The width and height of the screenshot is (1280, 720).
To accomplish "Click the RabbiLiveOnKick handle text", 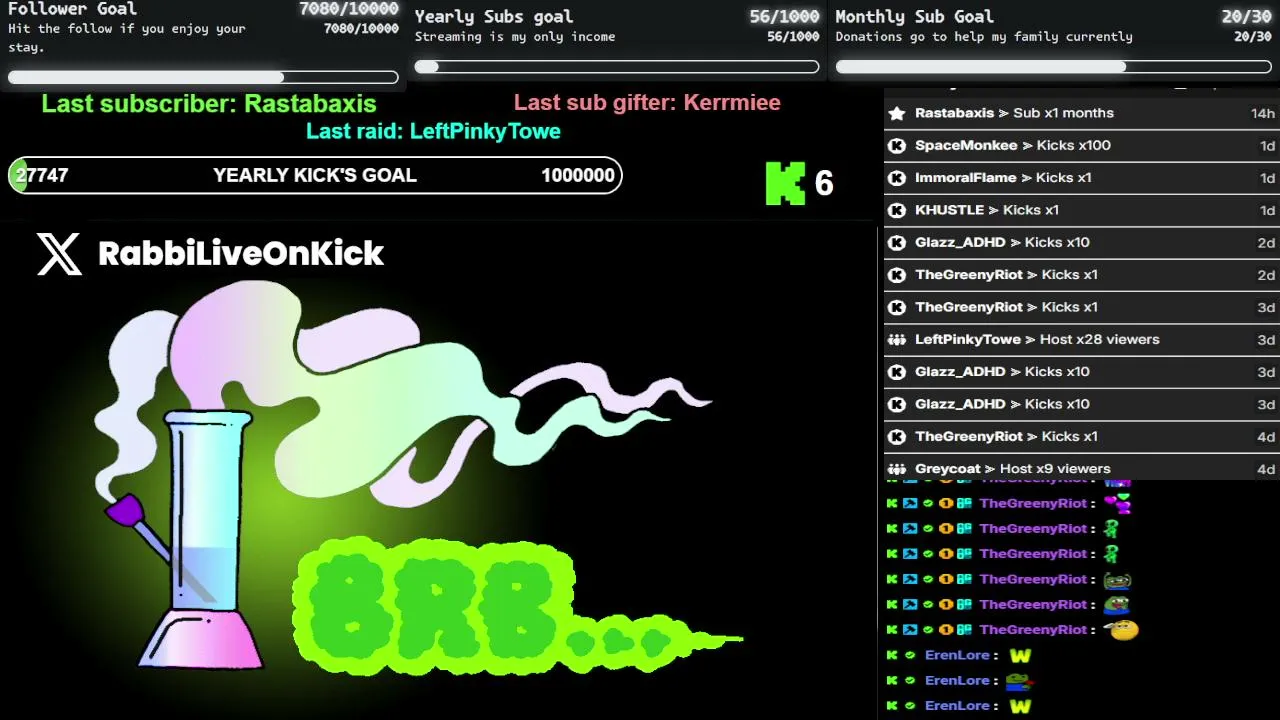I will 241,254.
